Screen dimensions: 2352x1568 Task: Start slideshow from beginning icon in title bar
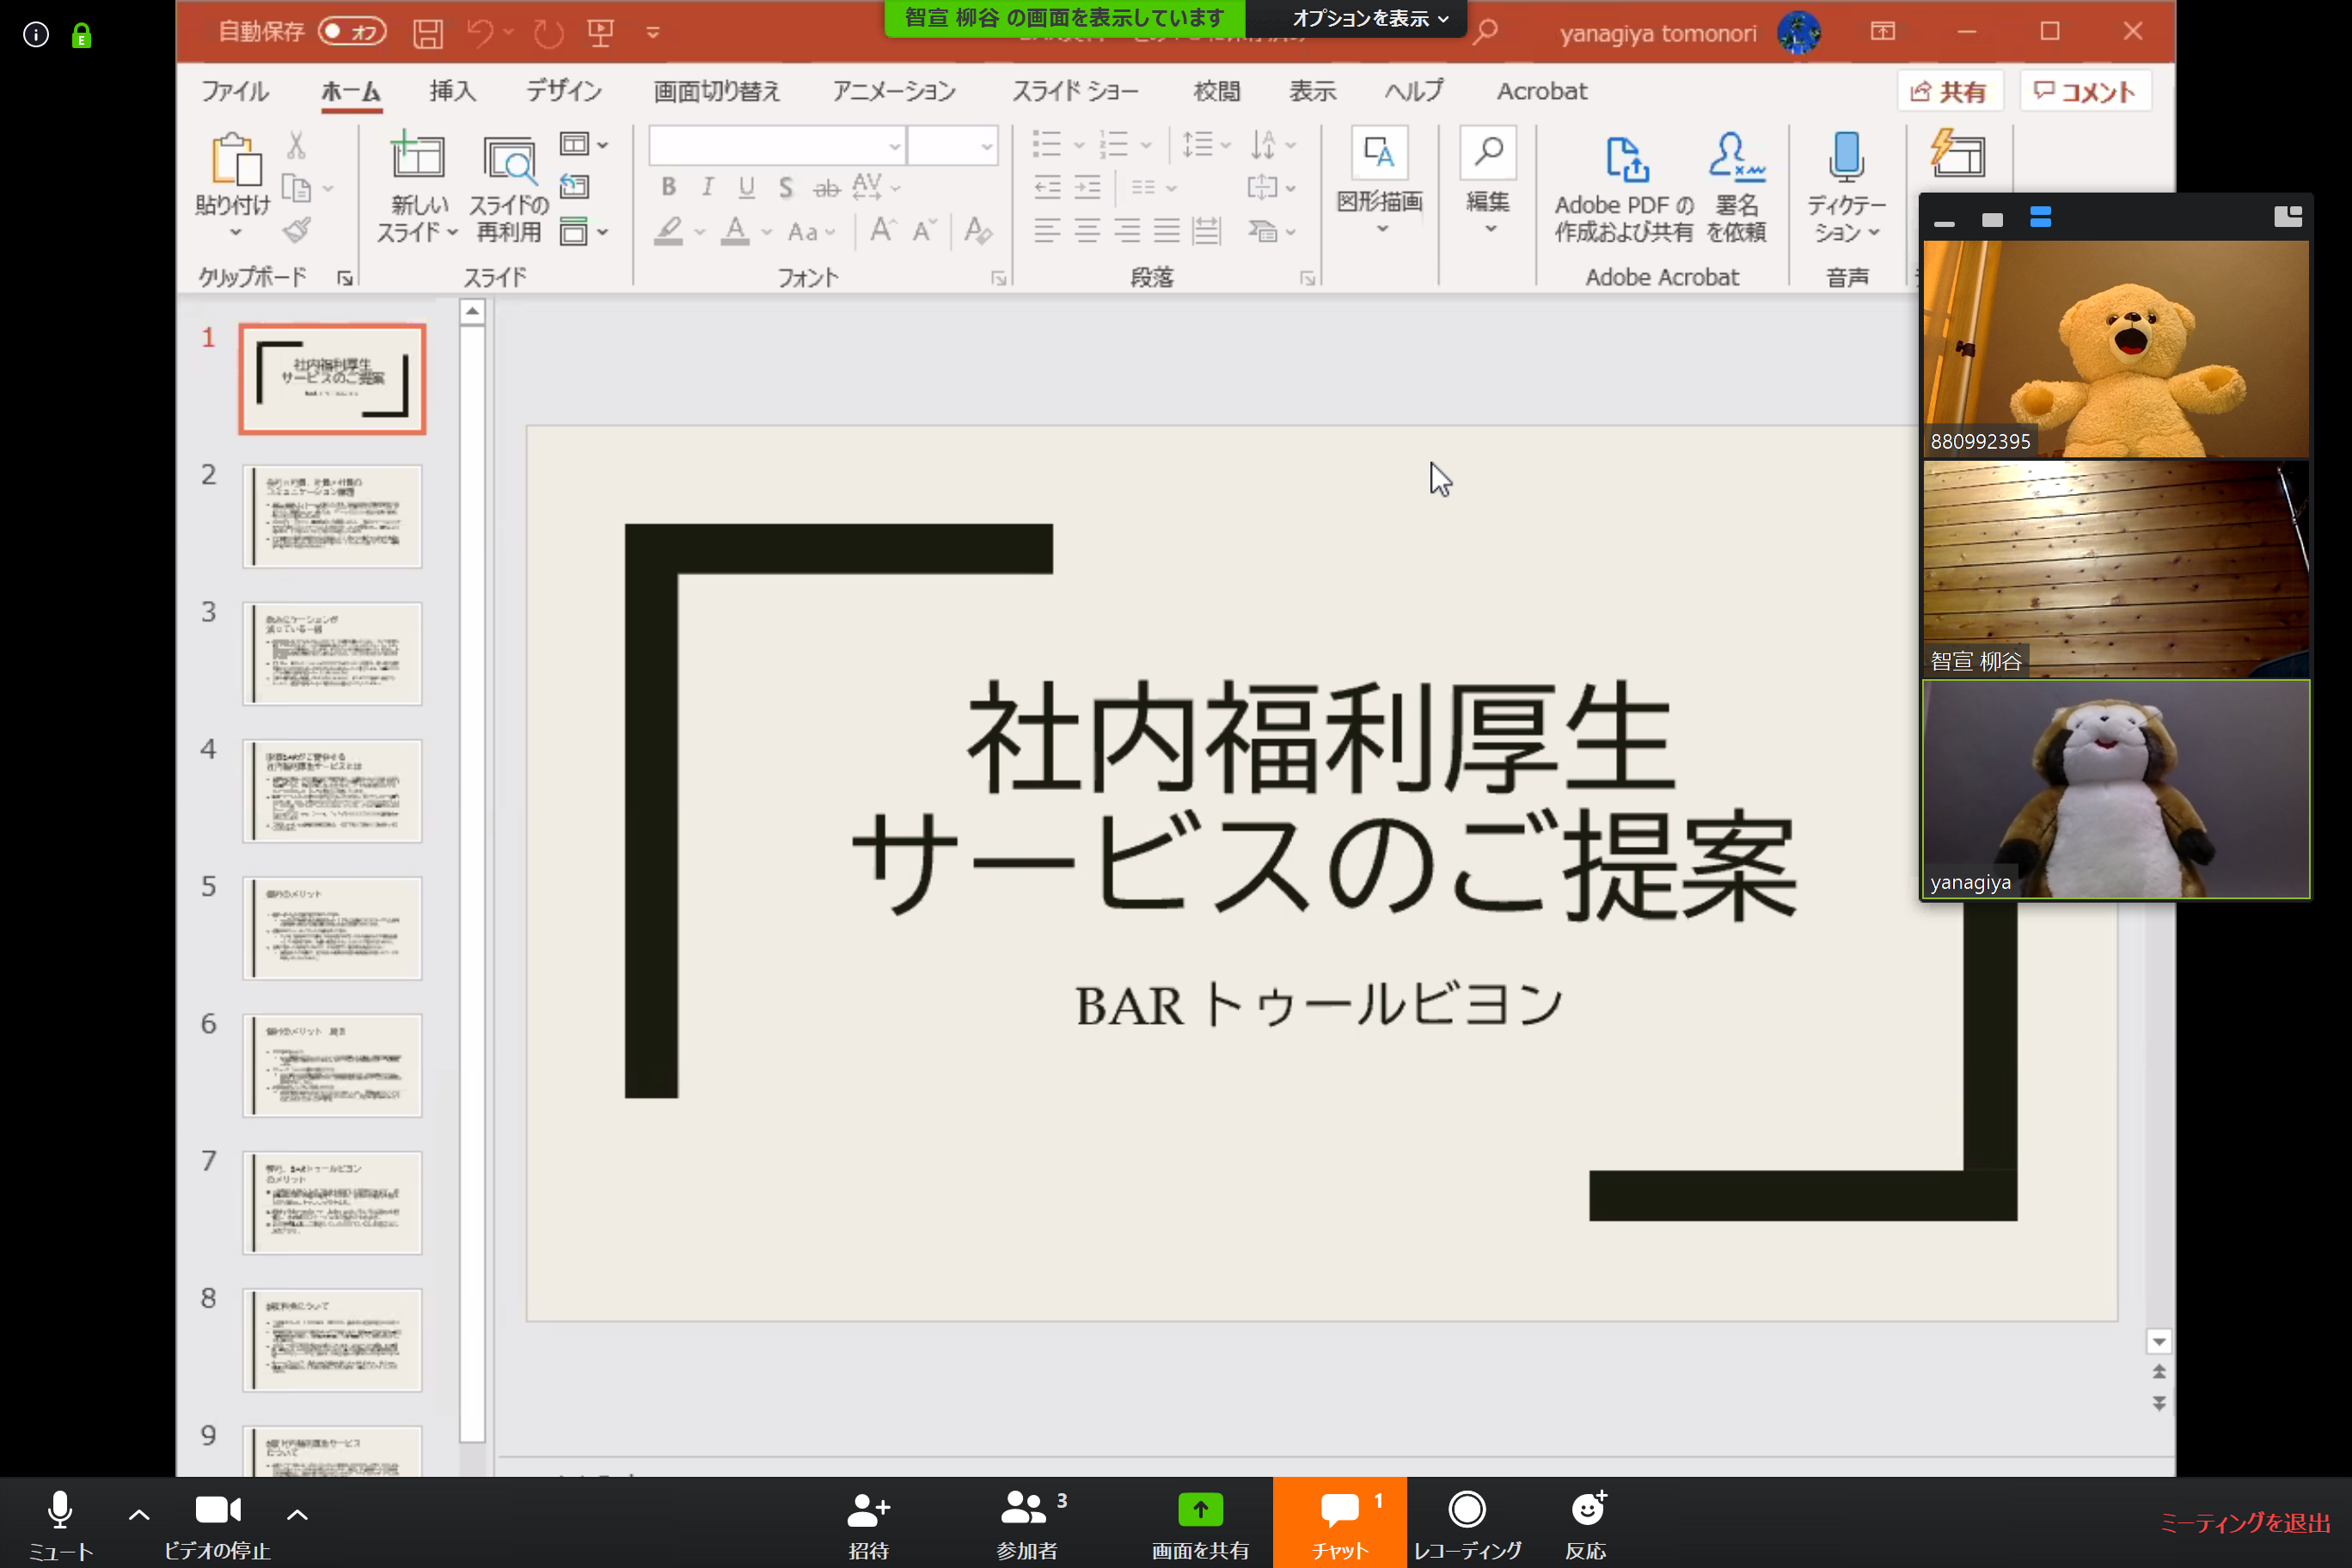(600, 33)
